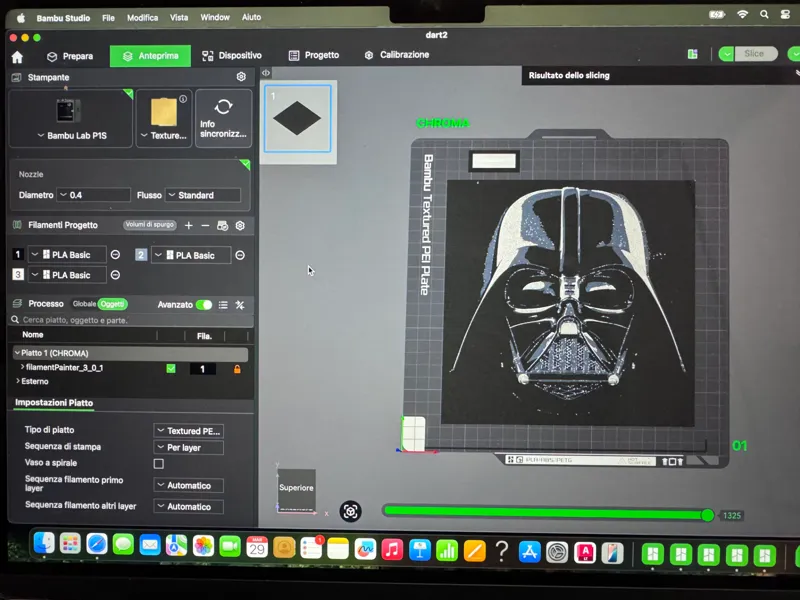Click compare presets icon next to Avanzato
The image size is (800, 600).
240,305
